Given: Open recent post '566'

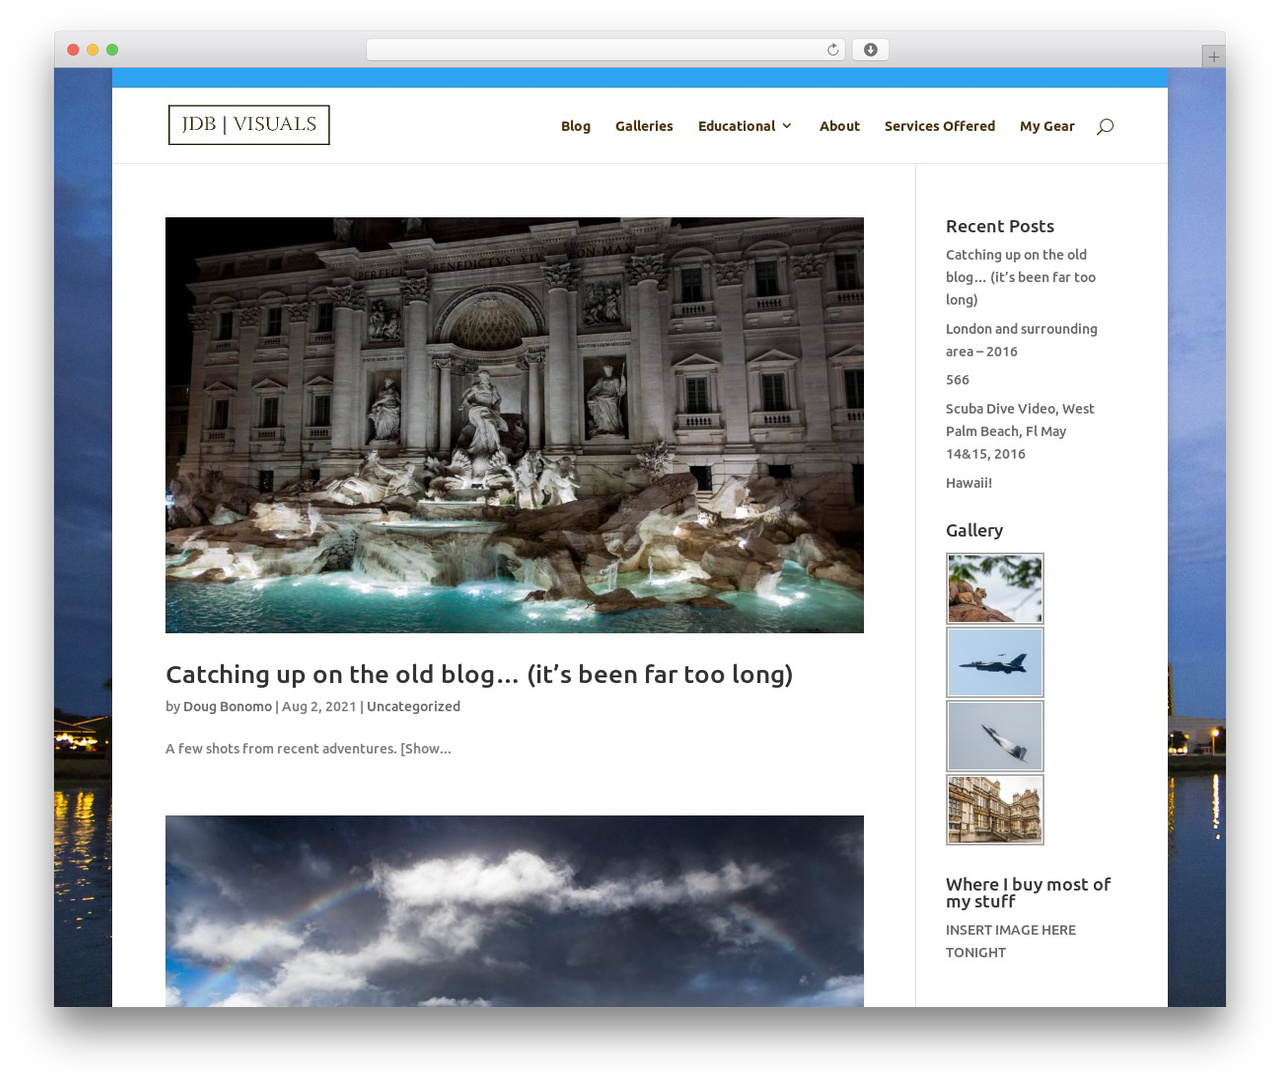Looking at the screenshot, I should click(x=958, y=380).
